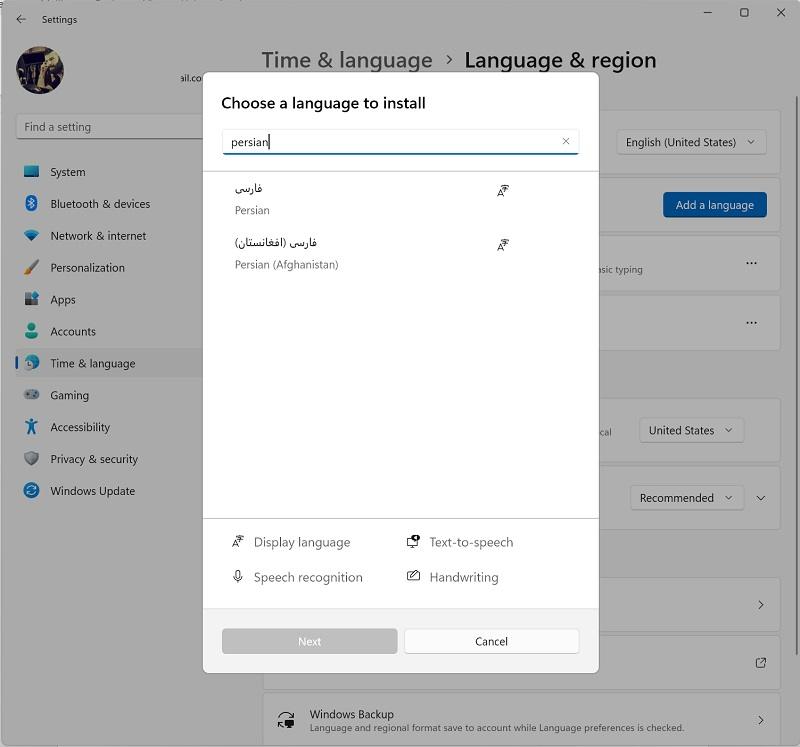Expand the regional format chevron
Image resolution: width=800 pixels, height=747 pixels.
[761, 498]
